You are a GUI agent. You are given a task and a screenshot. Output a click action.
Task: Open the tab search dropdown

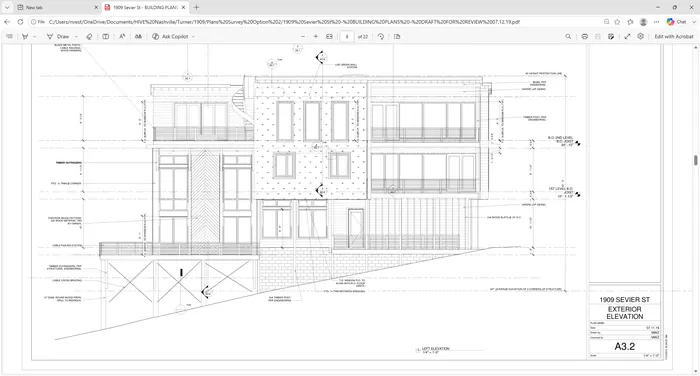[x=7, y=7]
